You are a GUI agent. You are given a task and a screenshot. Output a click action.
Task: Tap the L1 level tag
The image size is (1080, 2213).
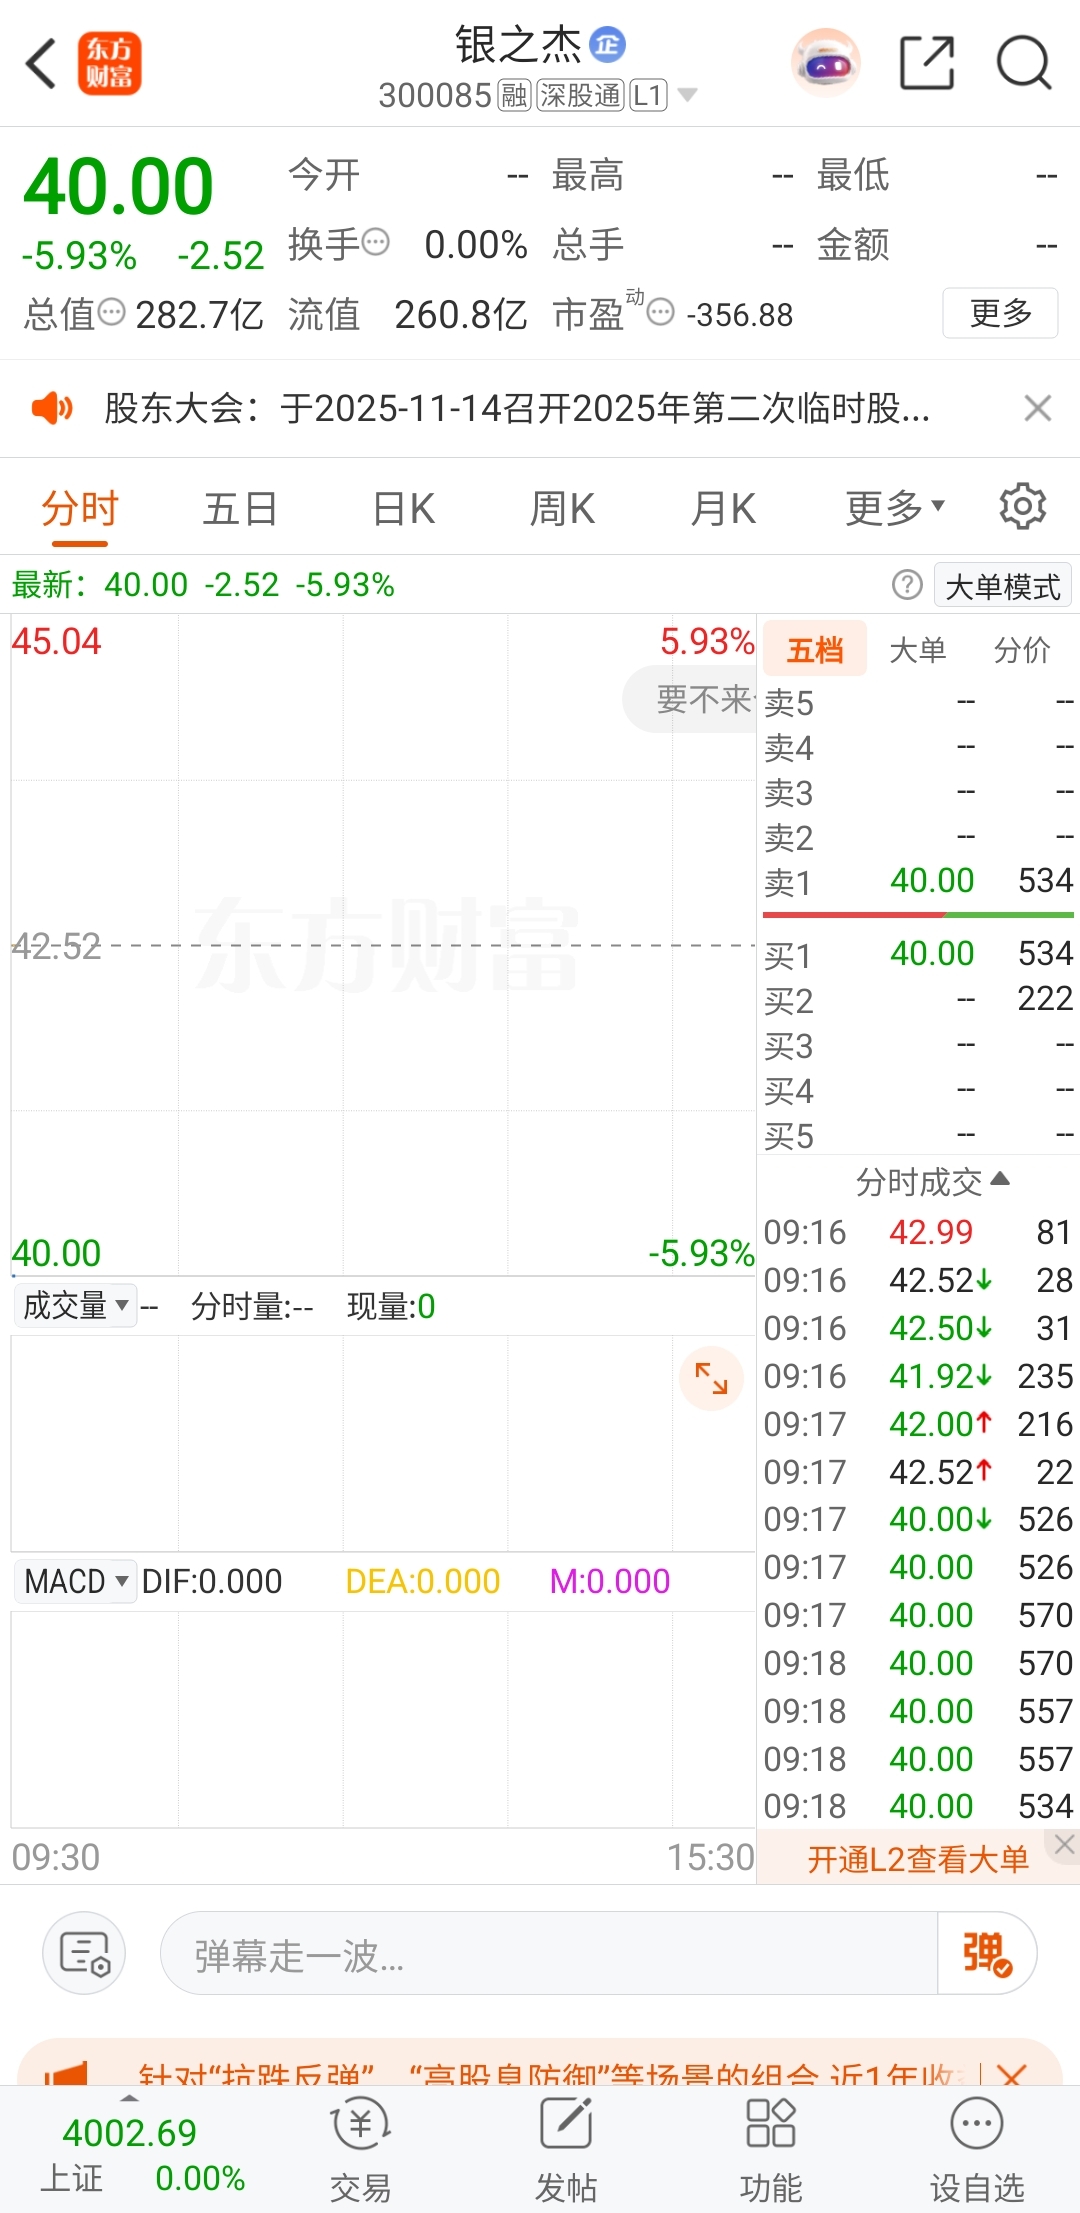(648, 96)
